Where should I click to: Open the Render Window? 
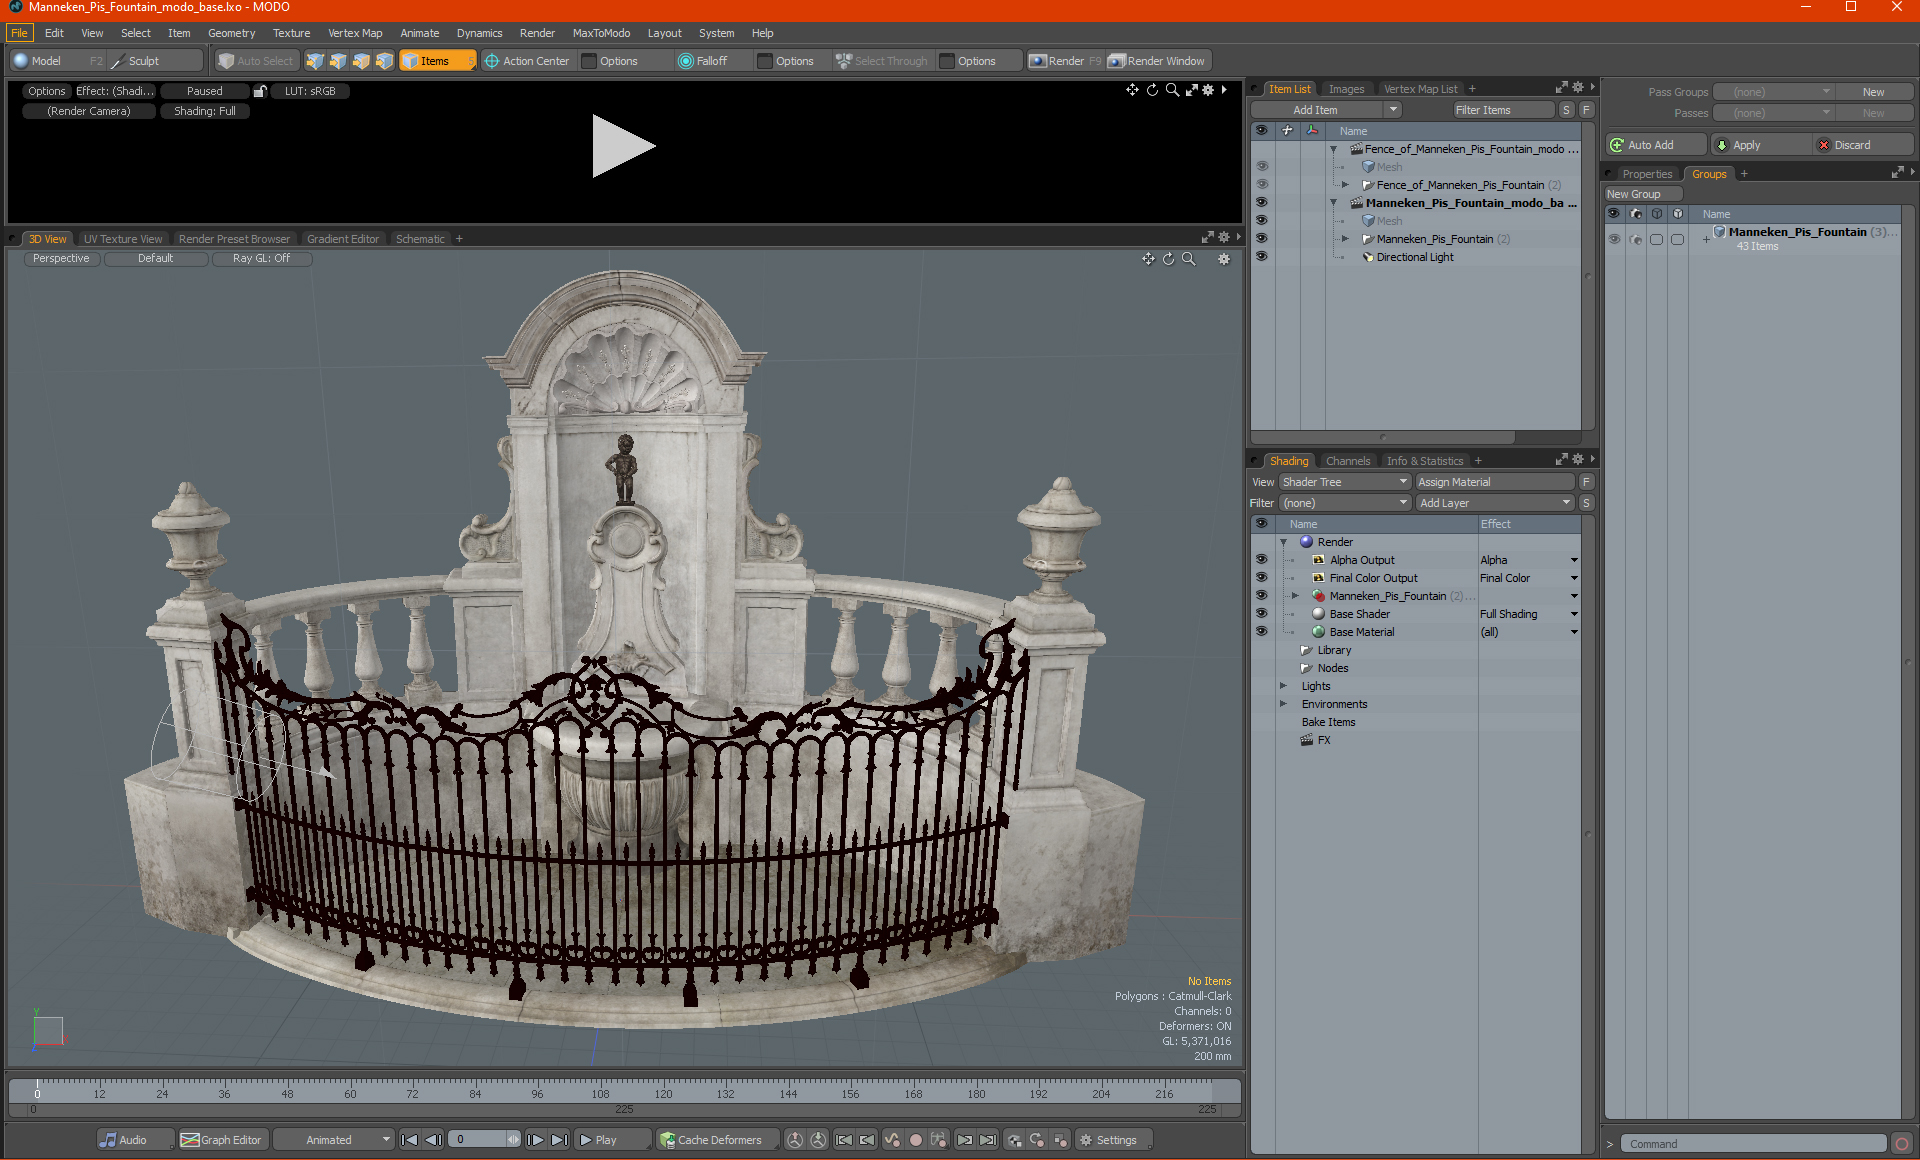point(1157,61)
